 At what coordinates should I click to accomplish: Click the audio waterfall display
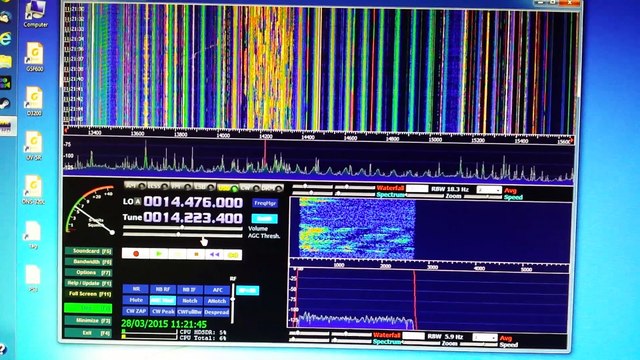(431, 229)
